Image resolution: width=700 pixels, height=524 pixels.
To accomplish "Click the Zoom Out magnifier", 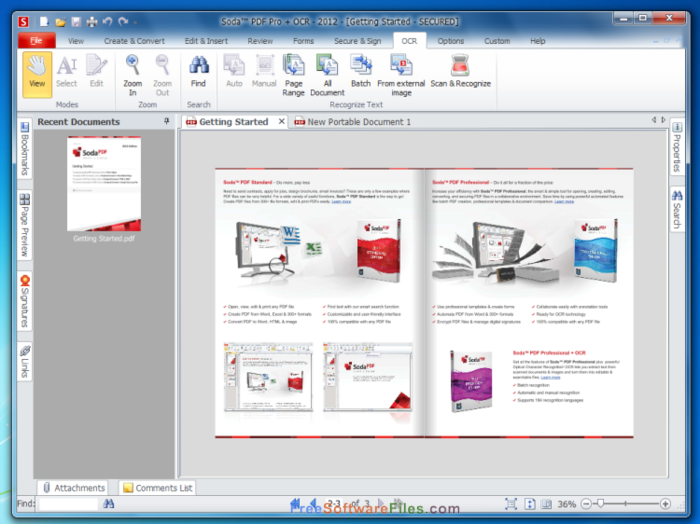I will tap(162, 75).
